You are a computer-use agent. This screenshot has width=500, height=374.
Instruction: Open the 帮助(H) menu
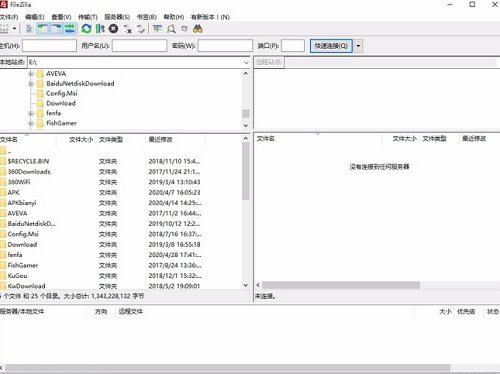coord(174,17)
